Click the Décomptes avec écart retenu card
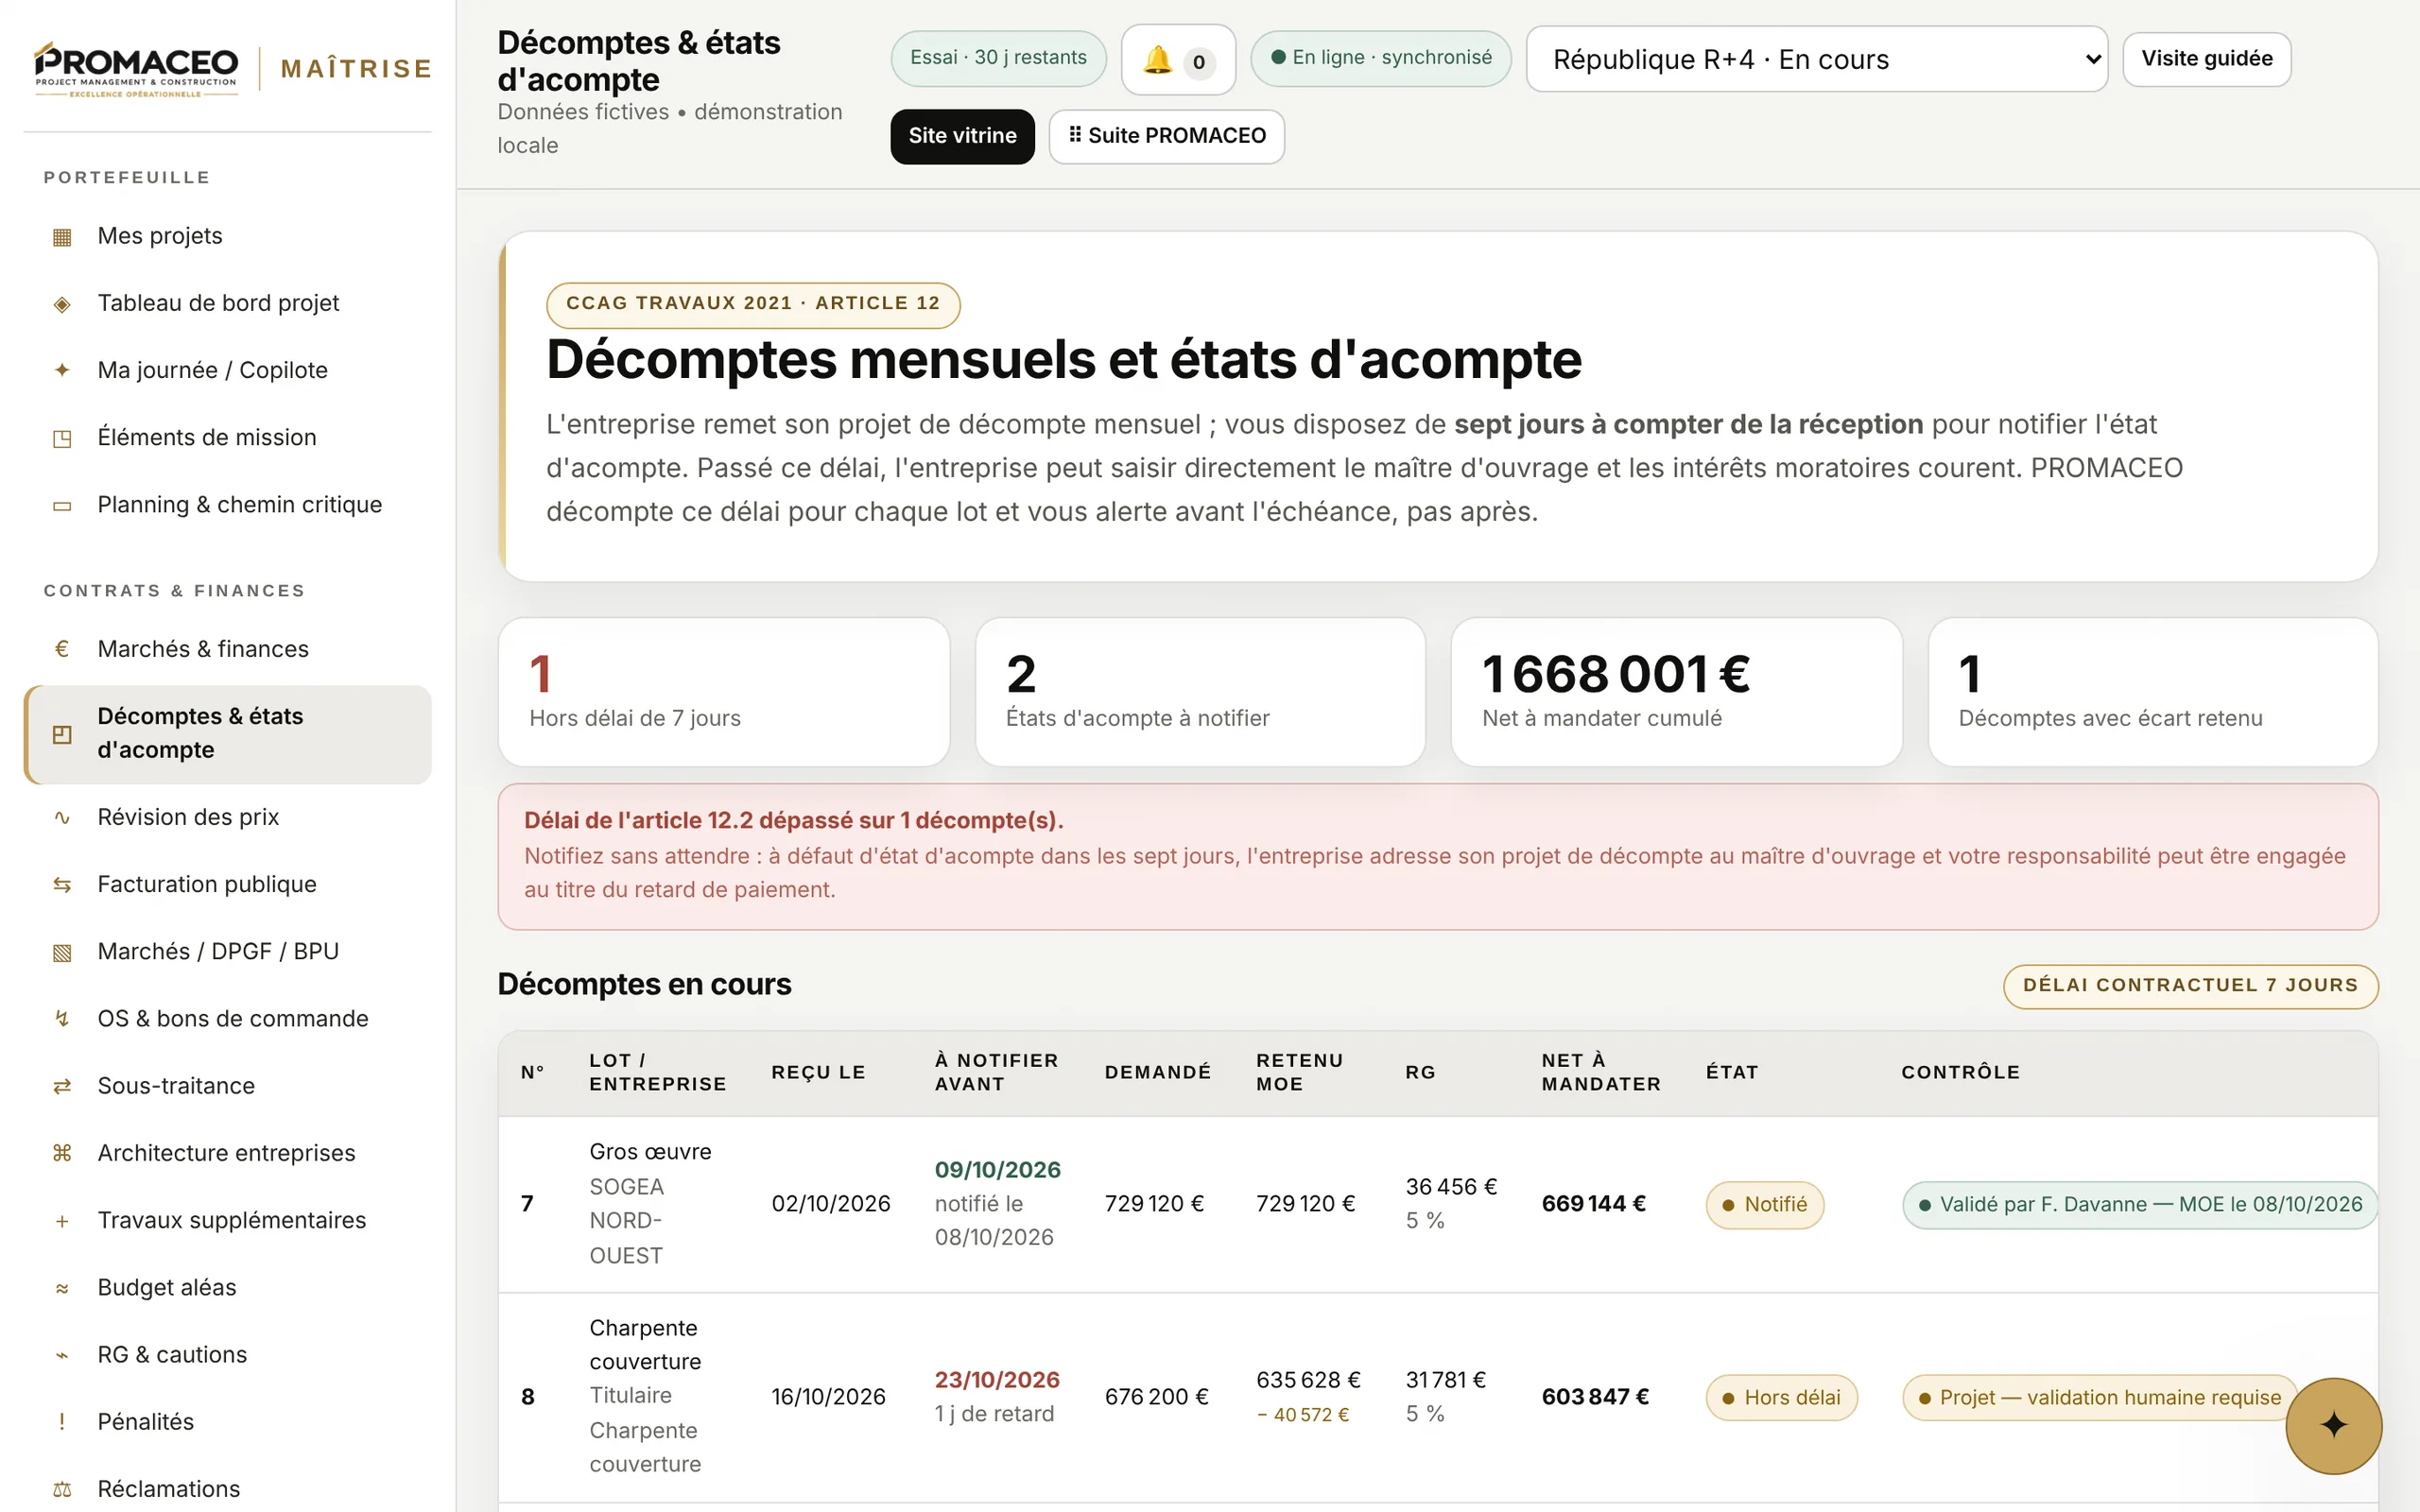The width and height of the screenshot is (2420, 1512). coord(2153,692)
